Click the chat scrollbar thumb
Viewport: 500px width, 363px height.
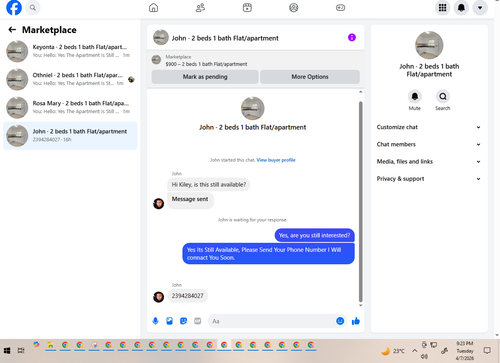click(x=360, y=202)
